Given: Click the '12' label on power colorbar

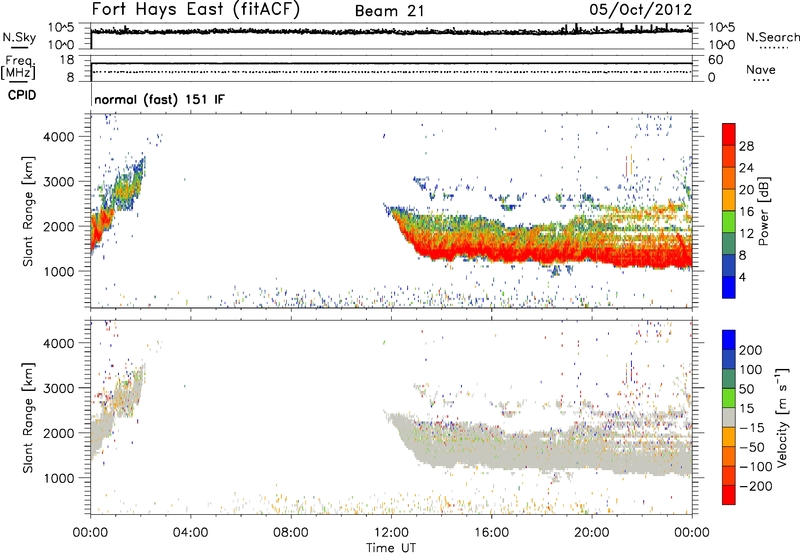Looking at the screenshot, I should click(746, 234).
